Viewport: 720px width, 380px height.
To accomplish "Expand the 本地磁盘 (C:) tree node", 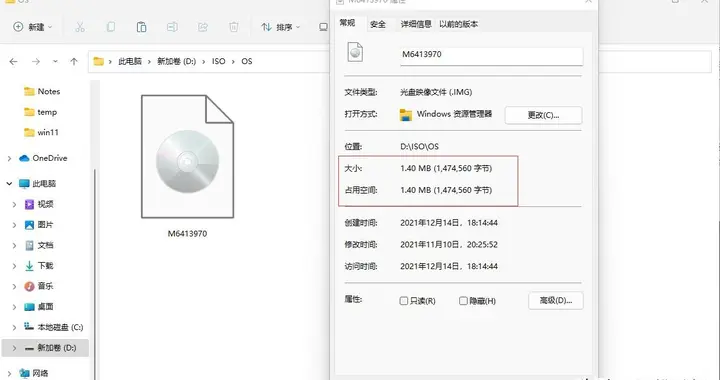I will click(14, 327).
